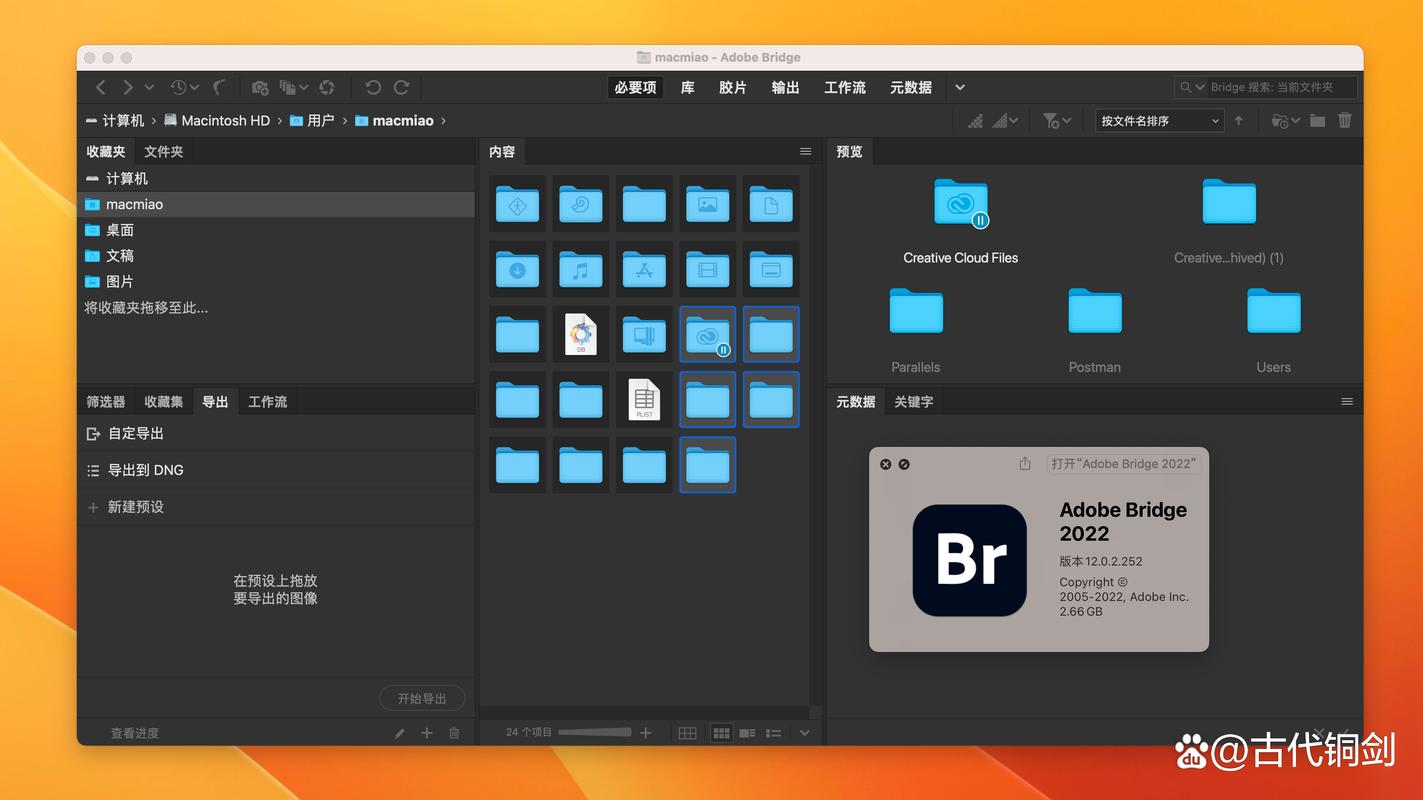Switch content view to list layout
Screen dimensions: 1423x800
[x=773, y=732]
